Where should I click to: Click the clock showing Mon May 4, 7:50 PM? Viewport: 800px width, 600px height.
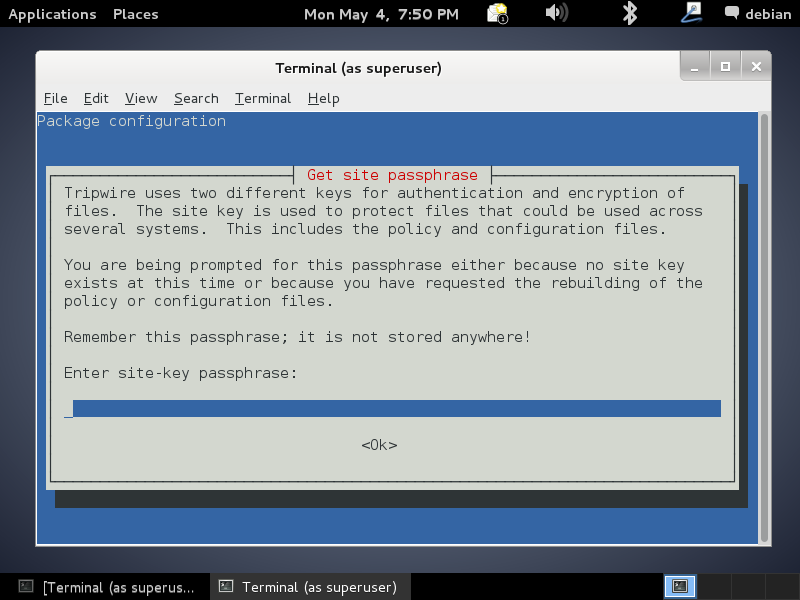tap(381, 14)
